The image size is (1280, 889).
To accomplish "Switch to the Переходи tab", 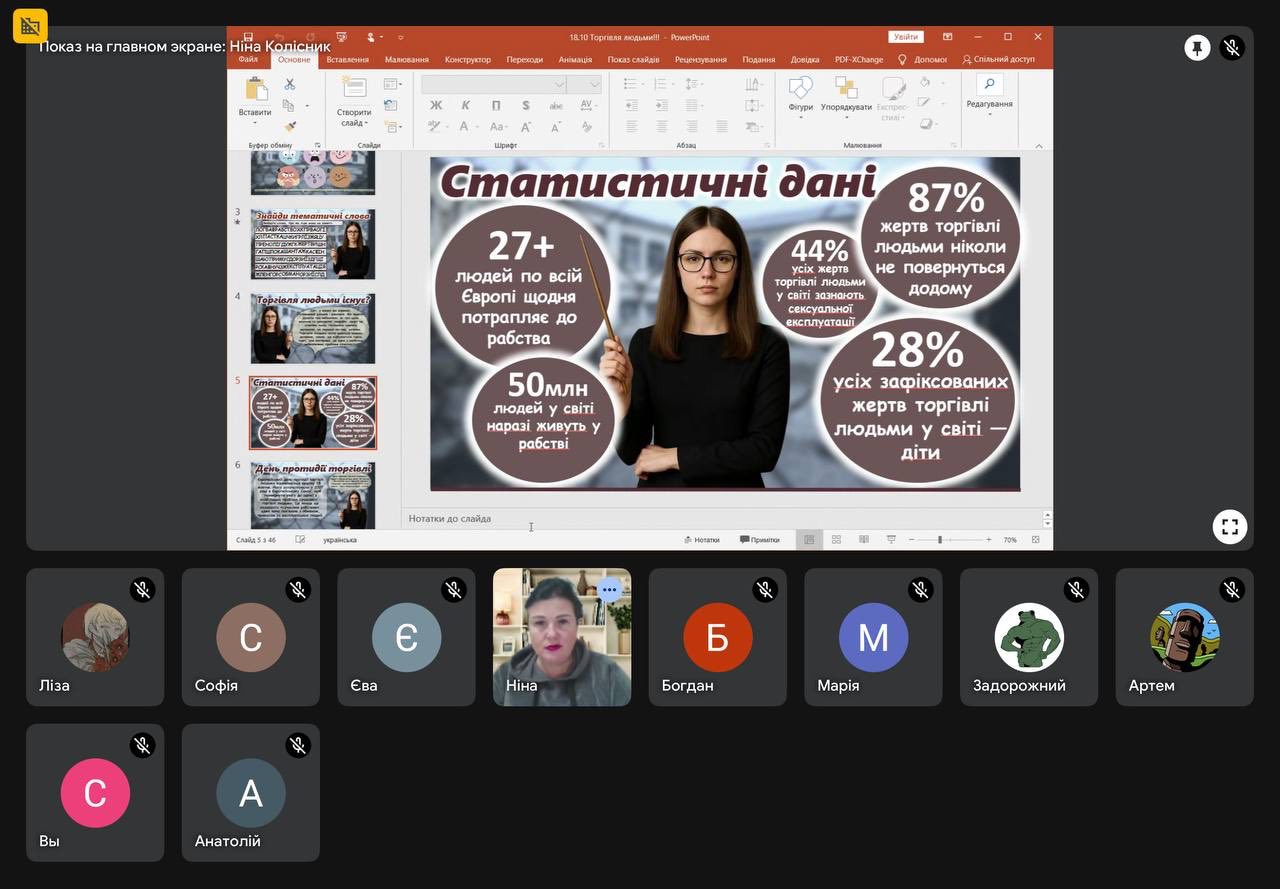I will pos(525,60).
